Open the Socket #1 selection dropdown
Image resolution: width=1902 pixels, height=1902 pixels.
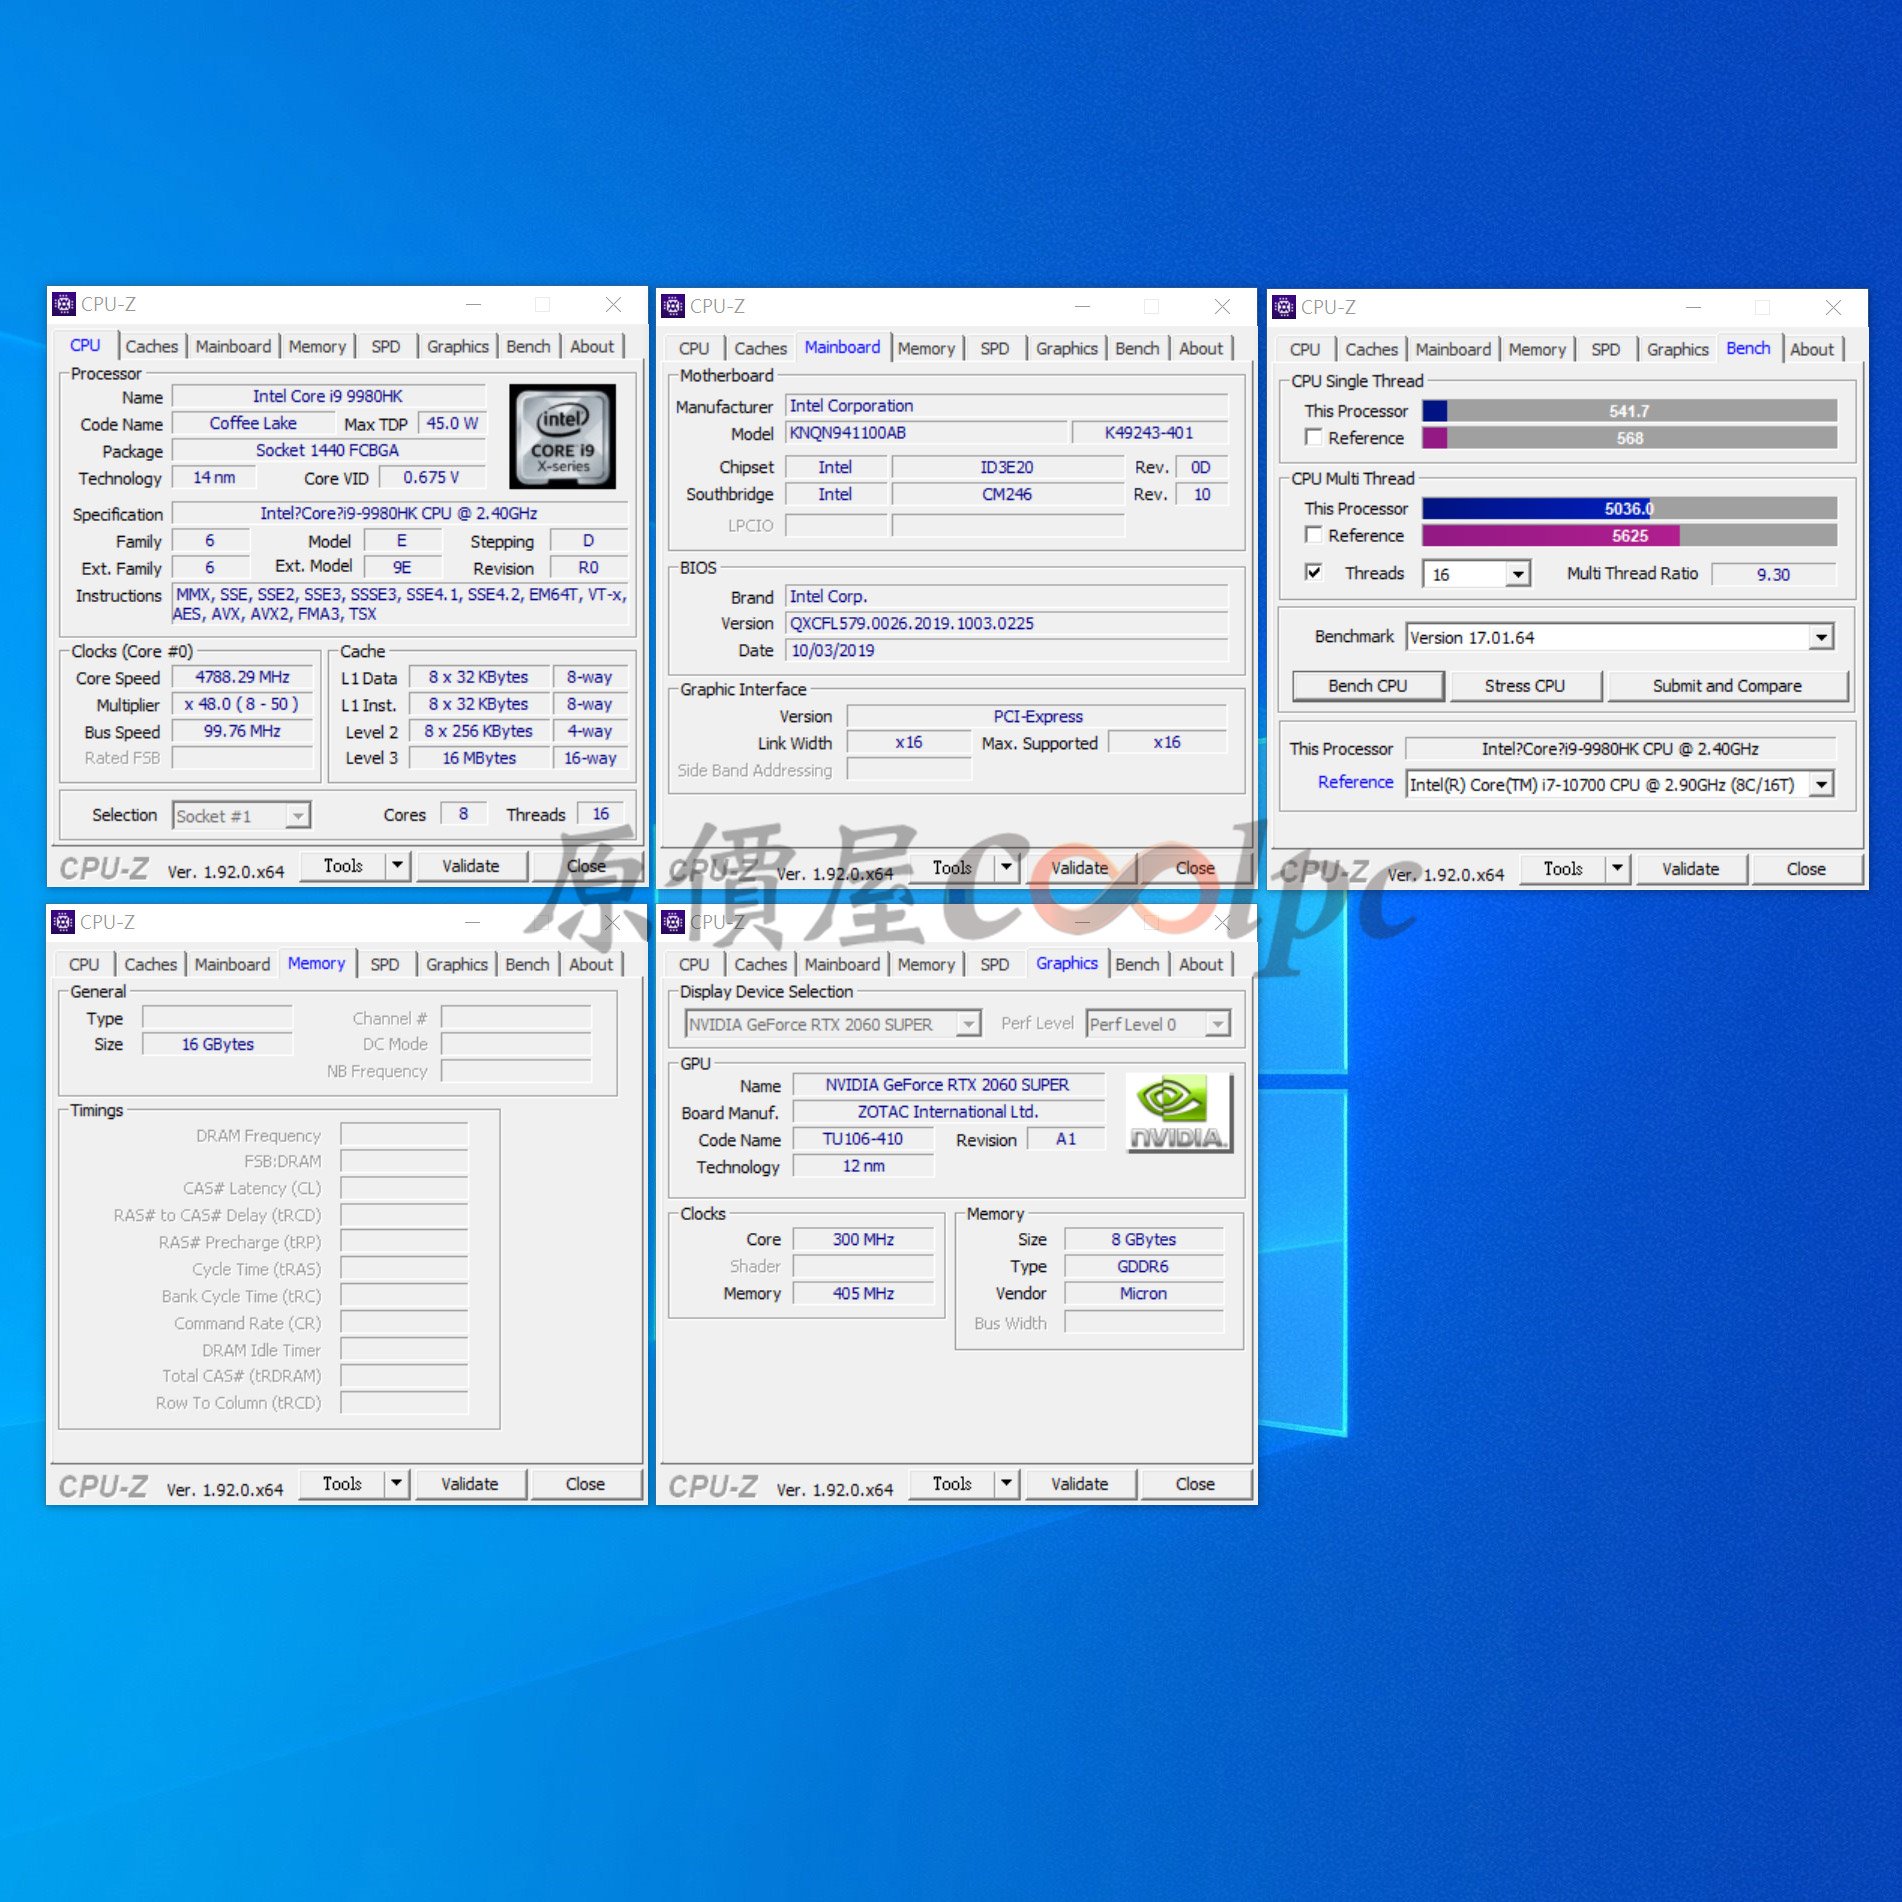coord(297,816)
